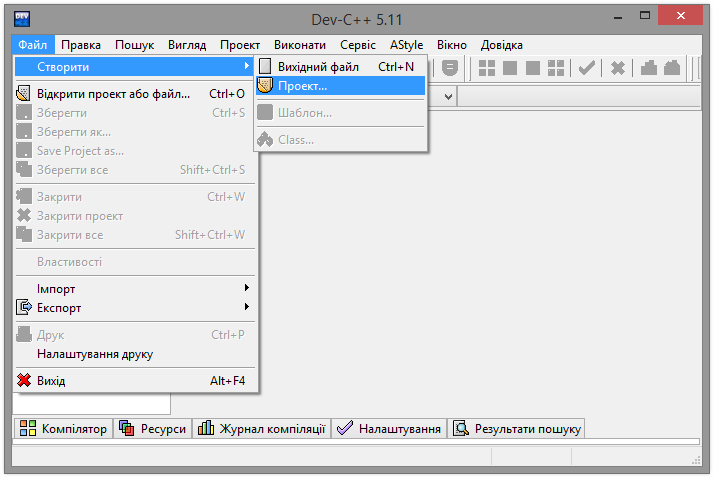Open the combo box dropdown arrow below the toolbar
The height and width of the screenshot is (477, 714).
[448, 97]
